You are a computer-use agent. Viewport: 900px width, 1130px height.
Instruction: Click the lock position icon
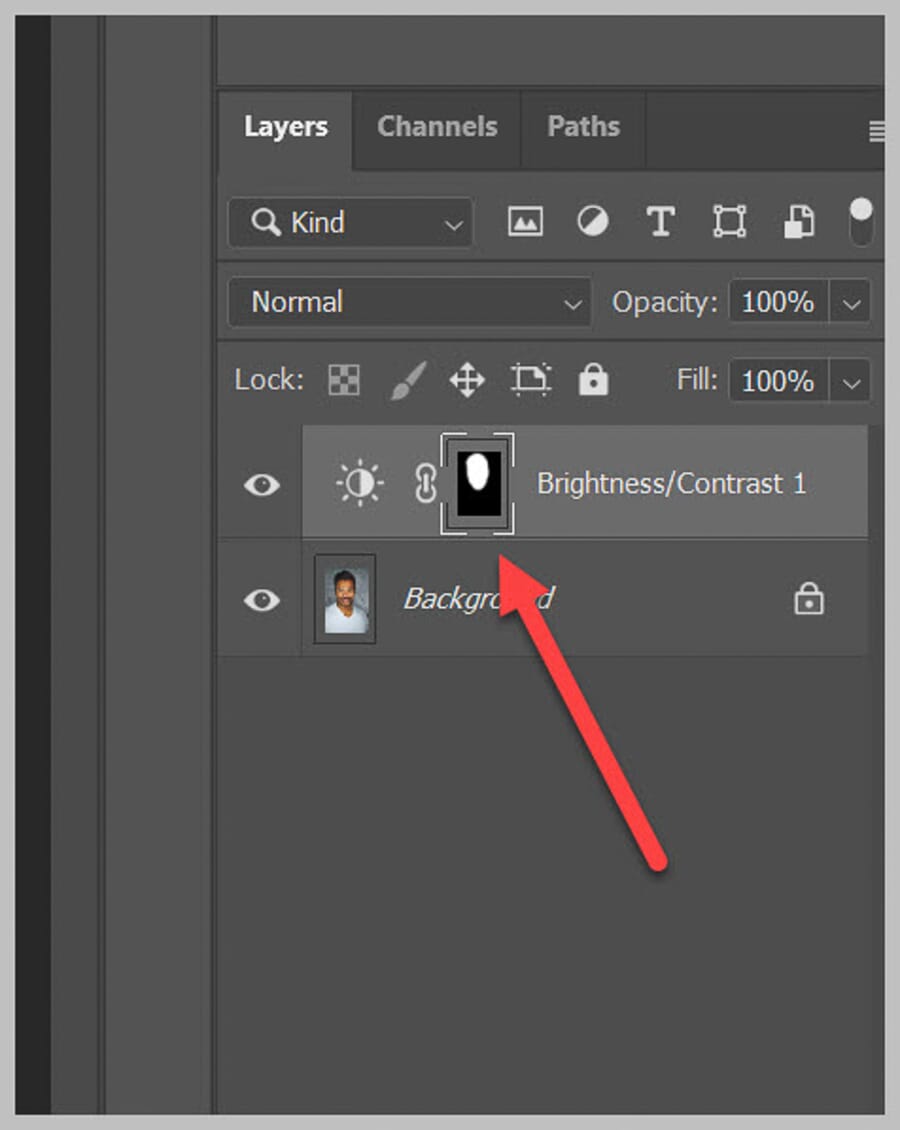(x=465, y=380)
